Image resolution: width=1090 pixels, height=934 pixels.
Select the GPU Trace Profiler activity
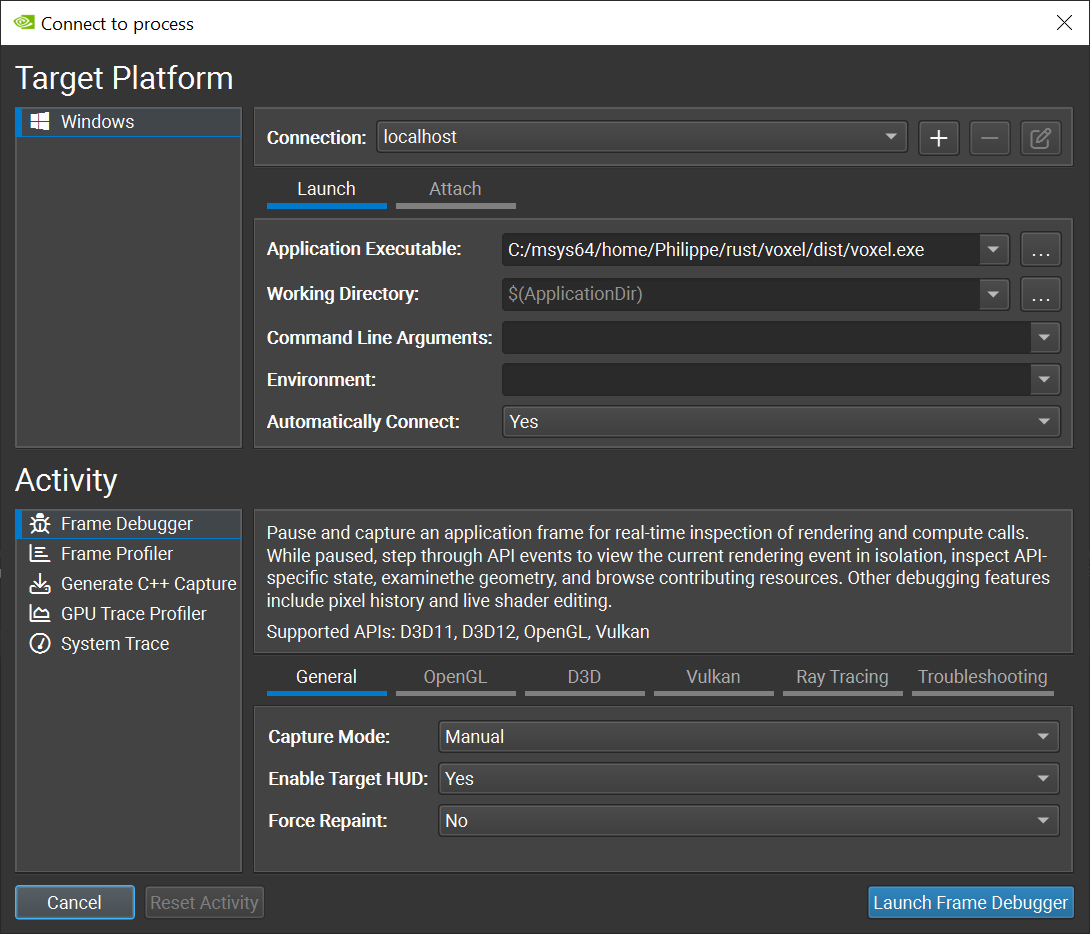[129, 614]
